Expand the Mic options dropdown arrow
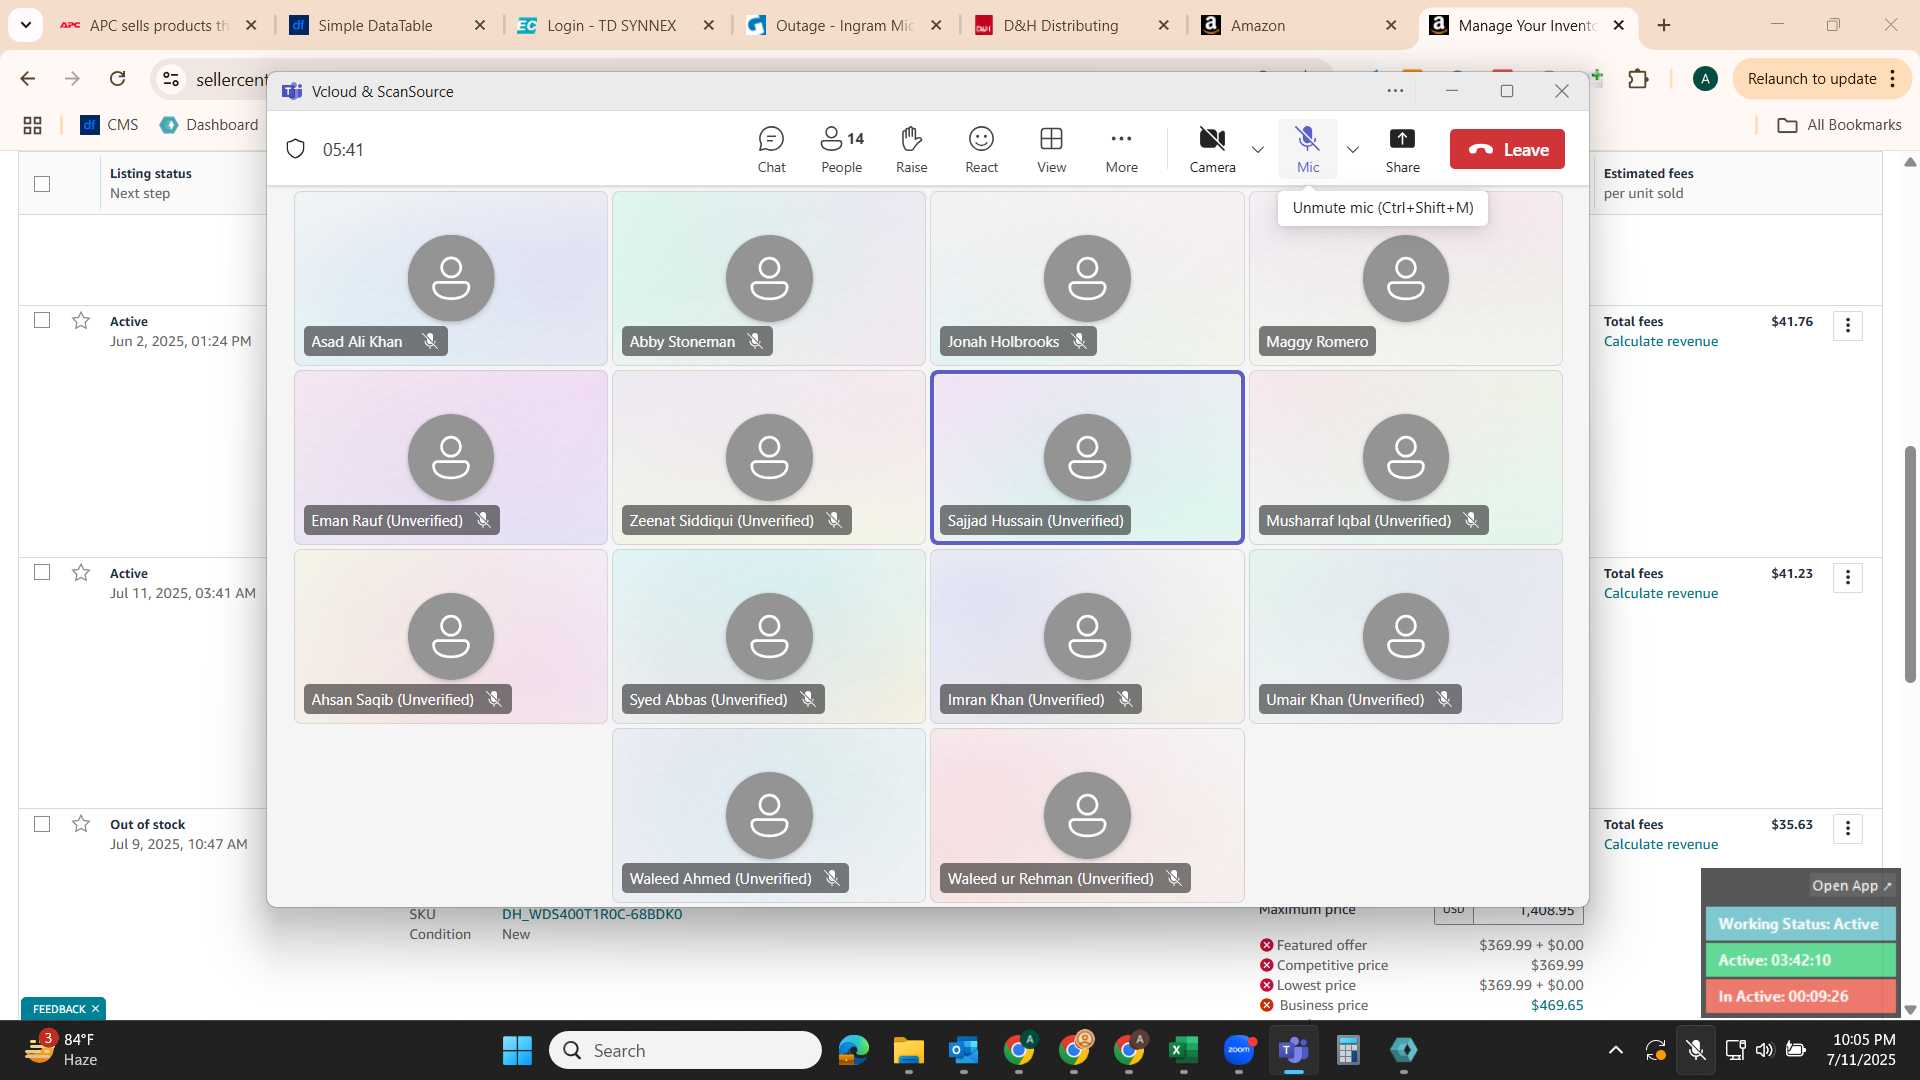The image size is (1920, 1080). [x=1353, y=150]
